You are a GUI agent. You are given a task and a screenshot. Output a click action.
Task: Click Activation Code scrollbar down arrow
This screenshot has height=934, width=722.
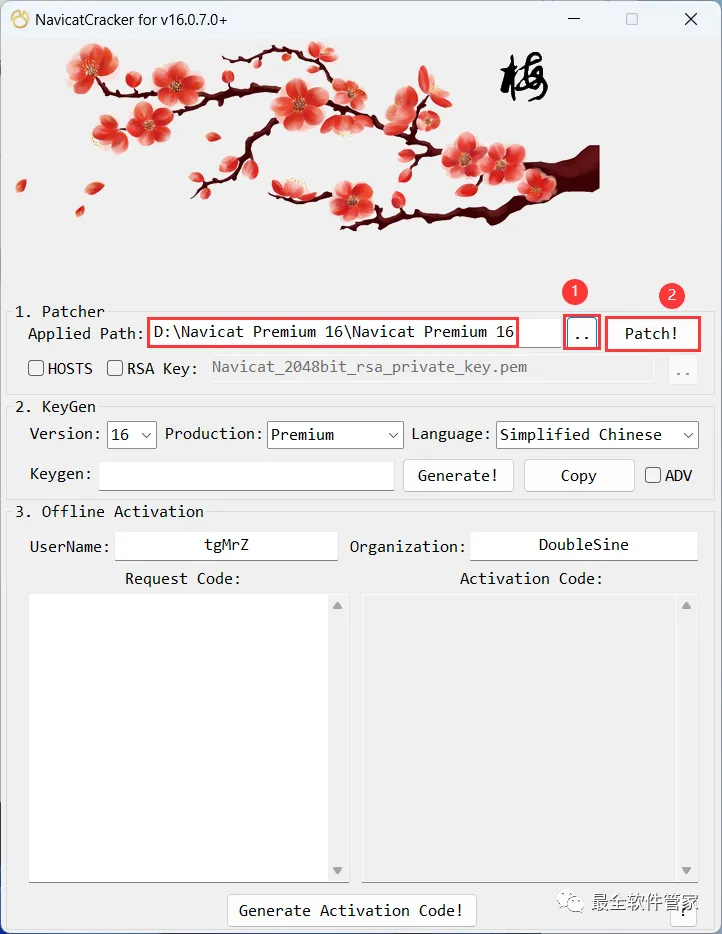point(686,870)
